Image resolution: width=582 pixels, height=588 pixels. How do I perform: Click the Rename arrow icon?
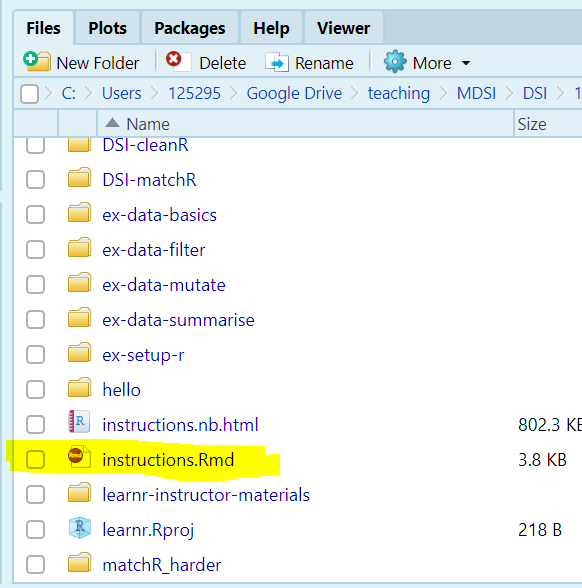click(277, 62)
